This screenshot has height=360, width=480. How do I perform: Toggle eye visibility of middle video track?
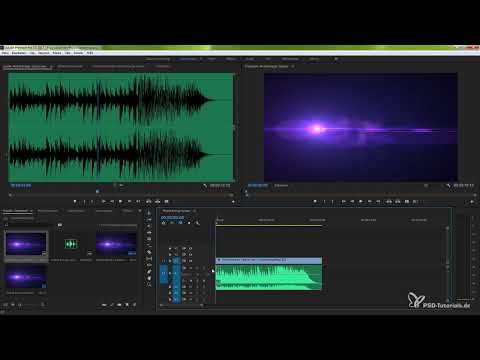(190, 254)
